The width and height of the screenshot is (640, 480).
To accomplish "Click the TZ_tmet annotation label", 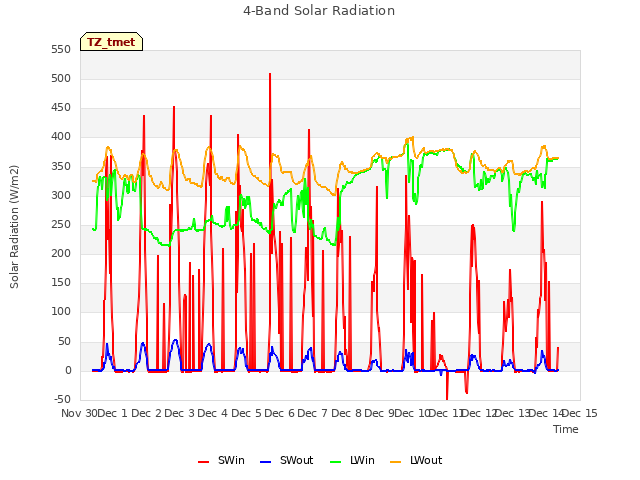I will click(111, 42).
